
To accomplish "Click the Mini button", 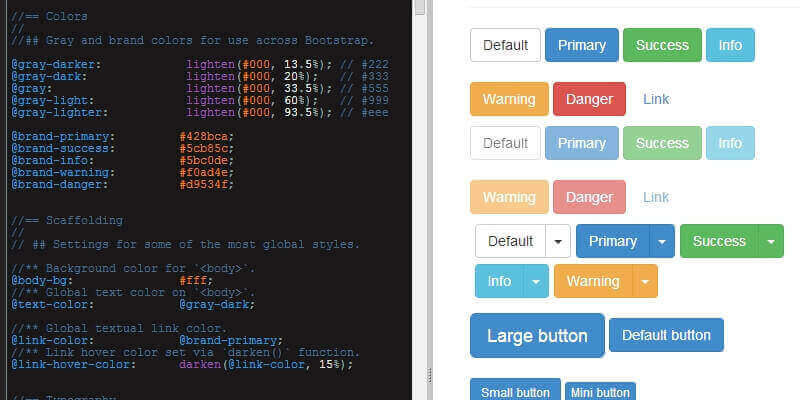I will point(600,392).
